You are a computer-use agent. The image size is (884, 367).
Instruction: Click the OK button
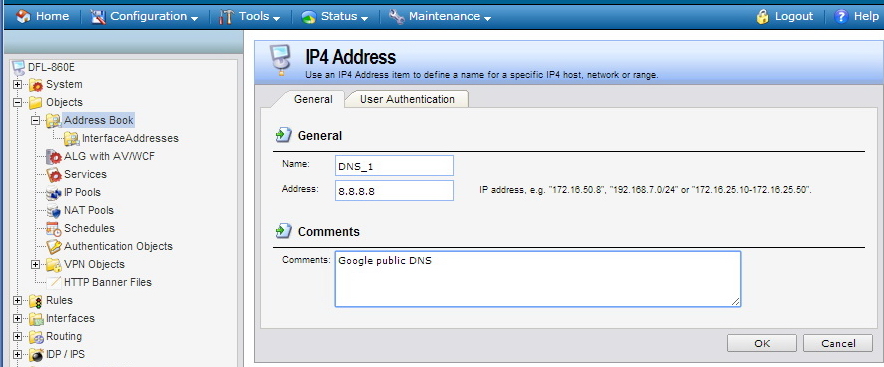click(x=762, y=343)
